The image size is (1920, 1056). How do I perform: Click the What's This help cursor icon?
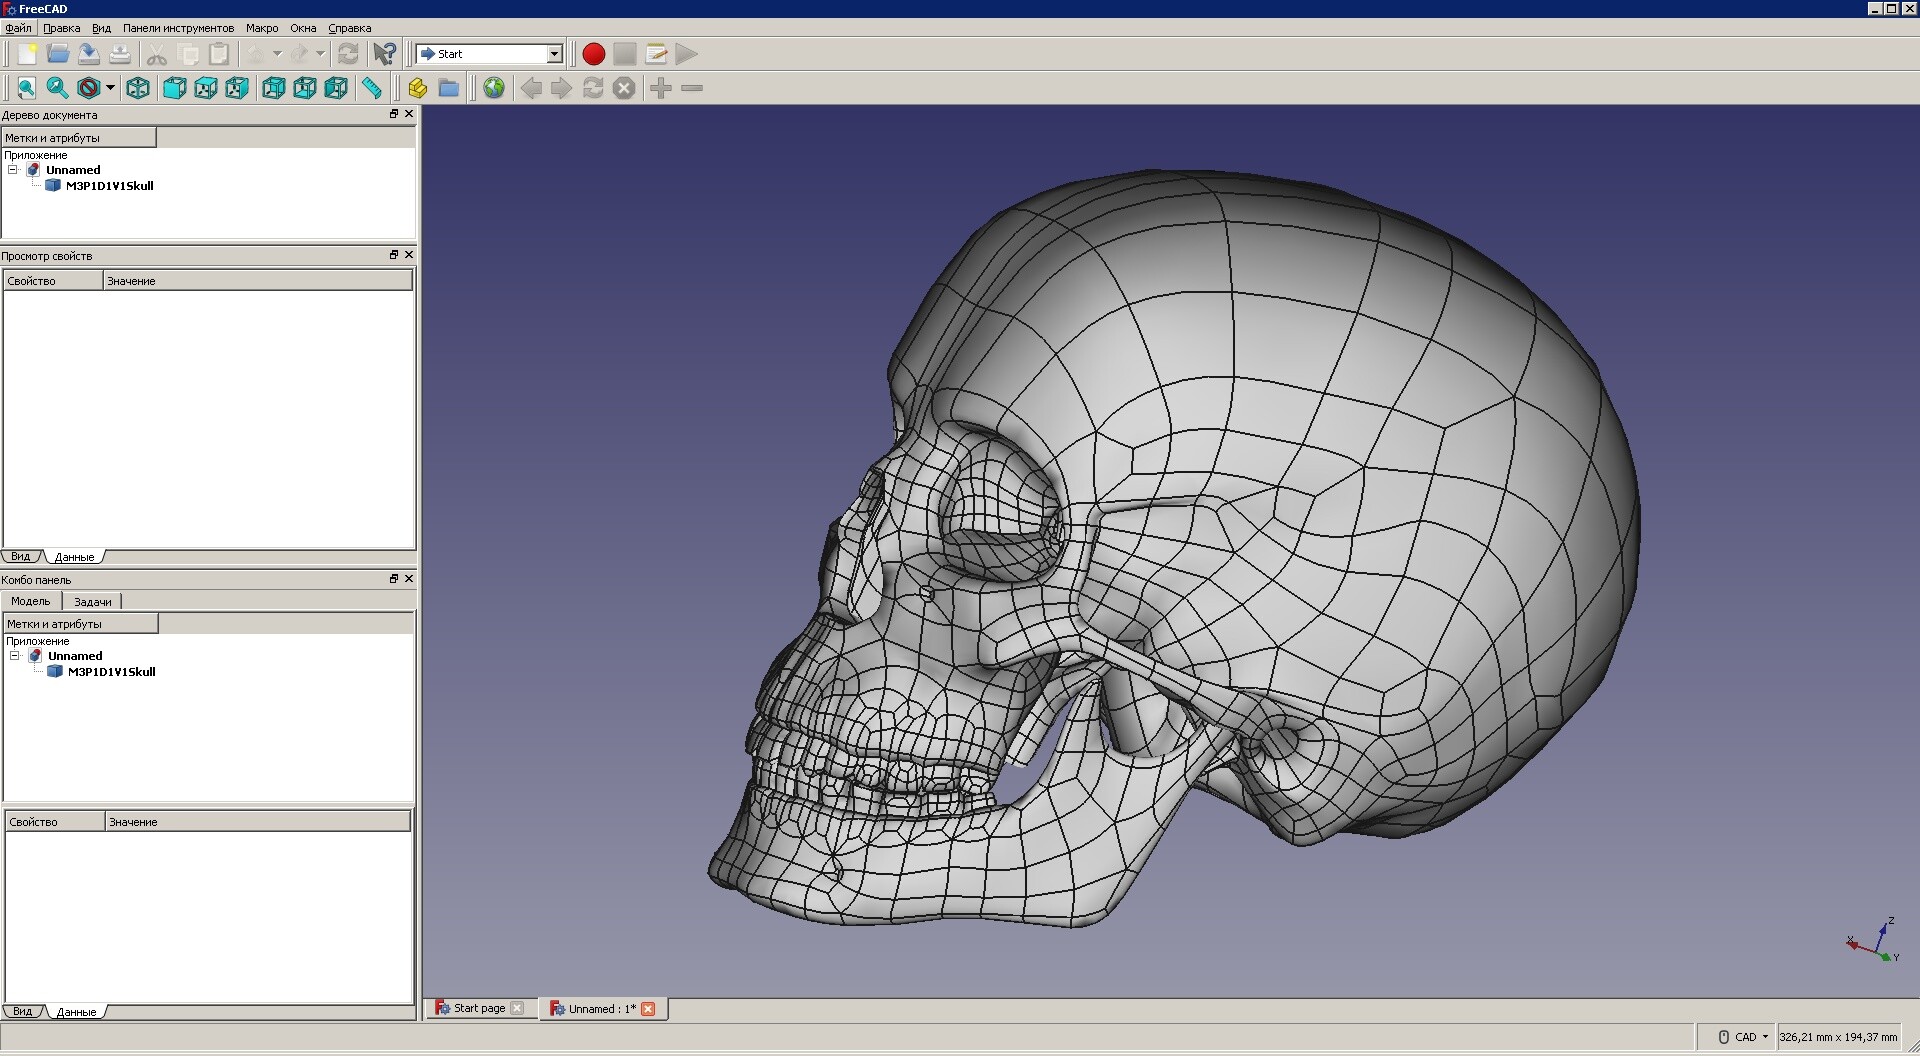pos(385,54)
